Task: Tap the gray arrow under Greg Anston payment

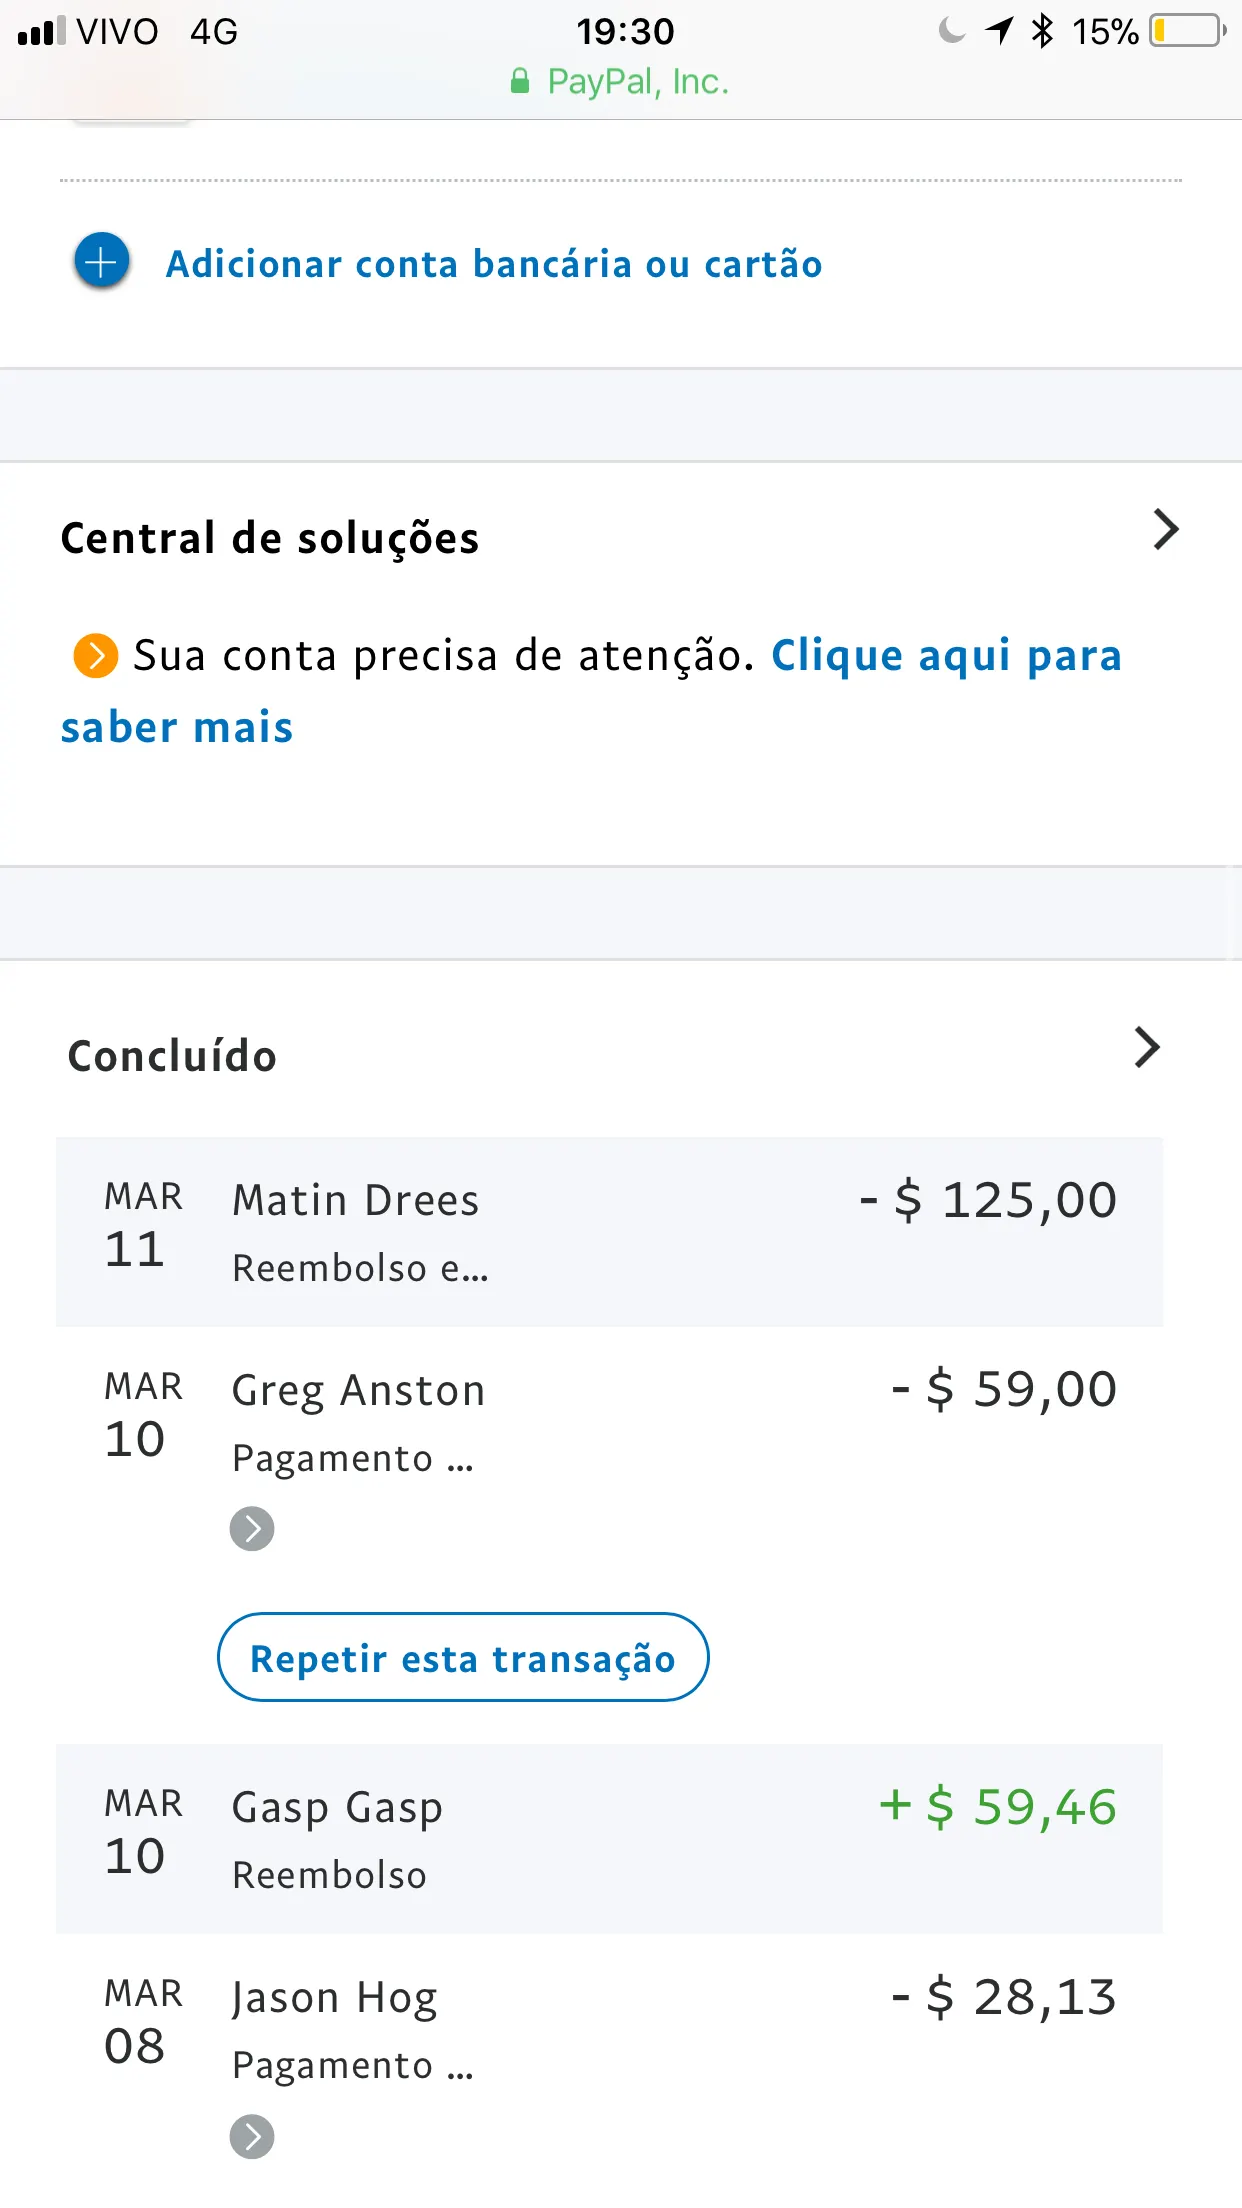Action: pyautogui.click(x=252, y=1528)
